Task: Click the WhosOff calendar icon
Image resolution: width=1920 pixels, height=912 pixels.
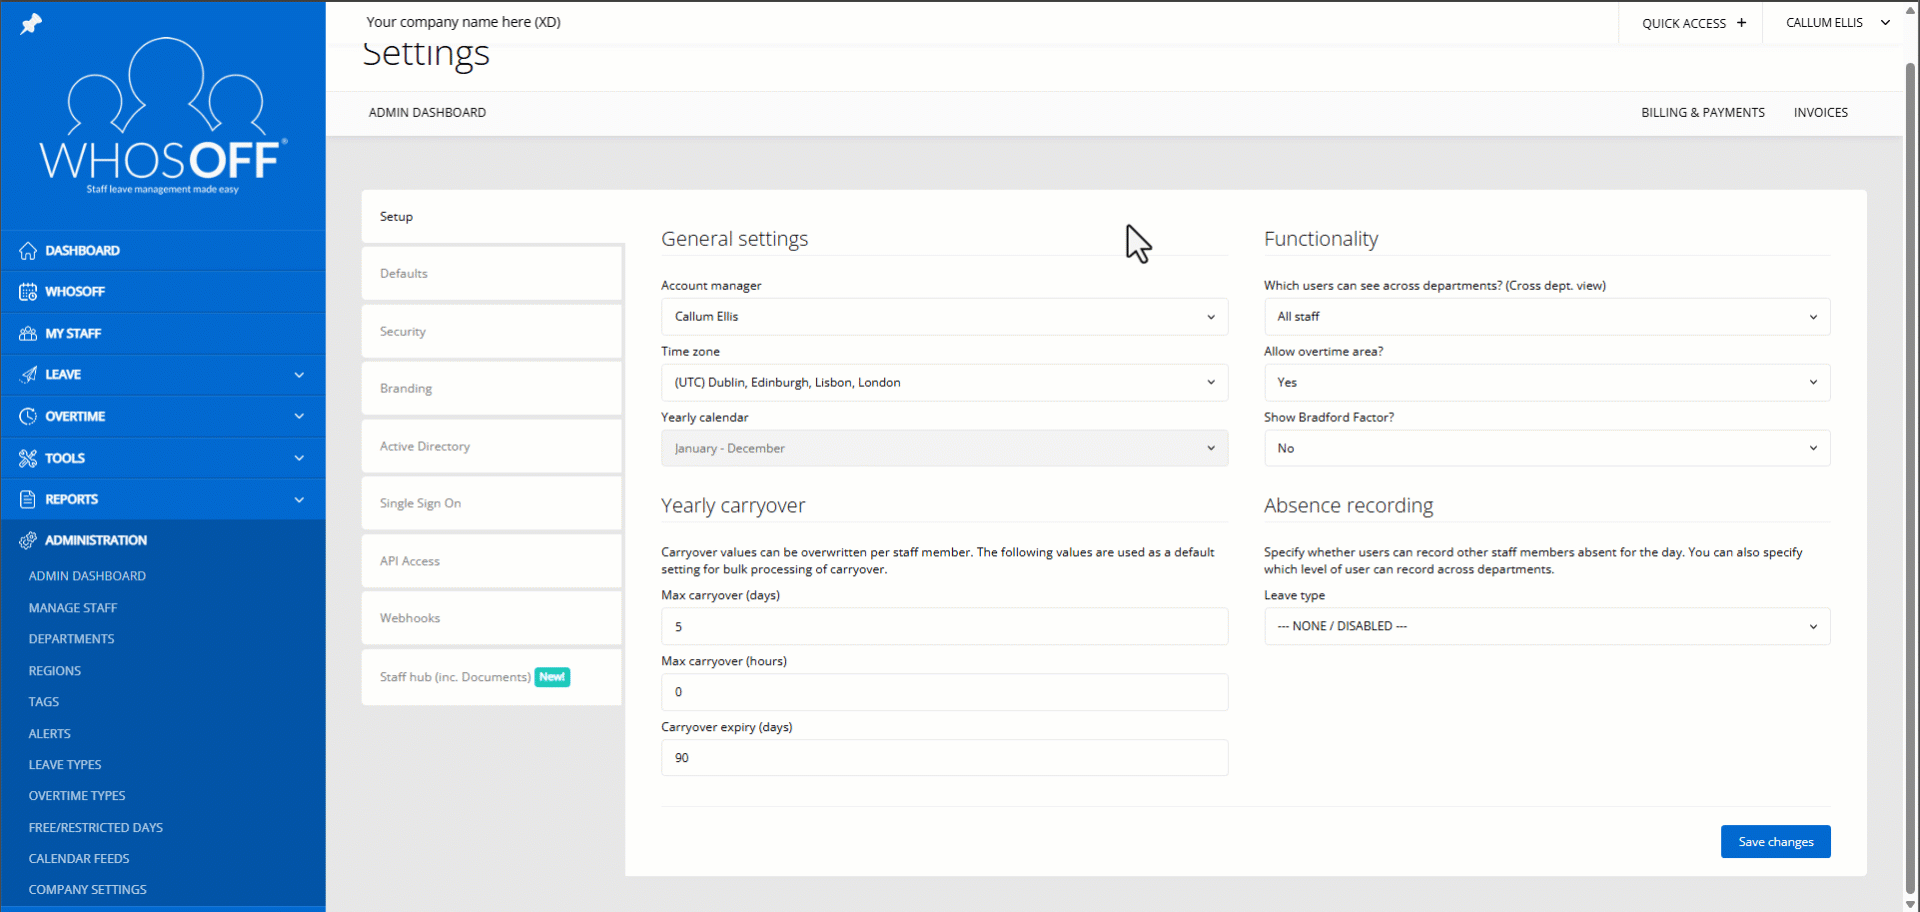Action: click(x=28, y=292)
